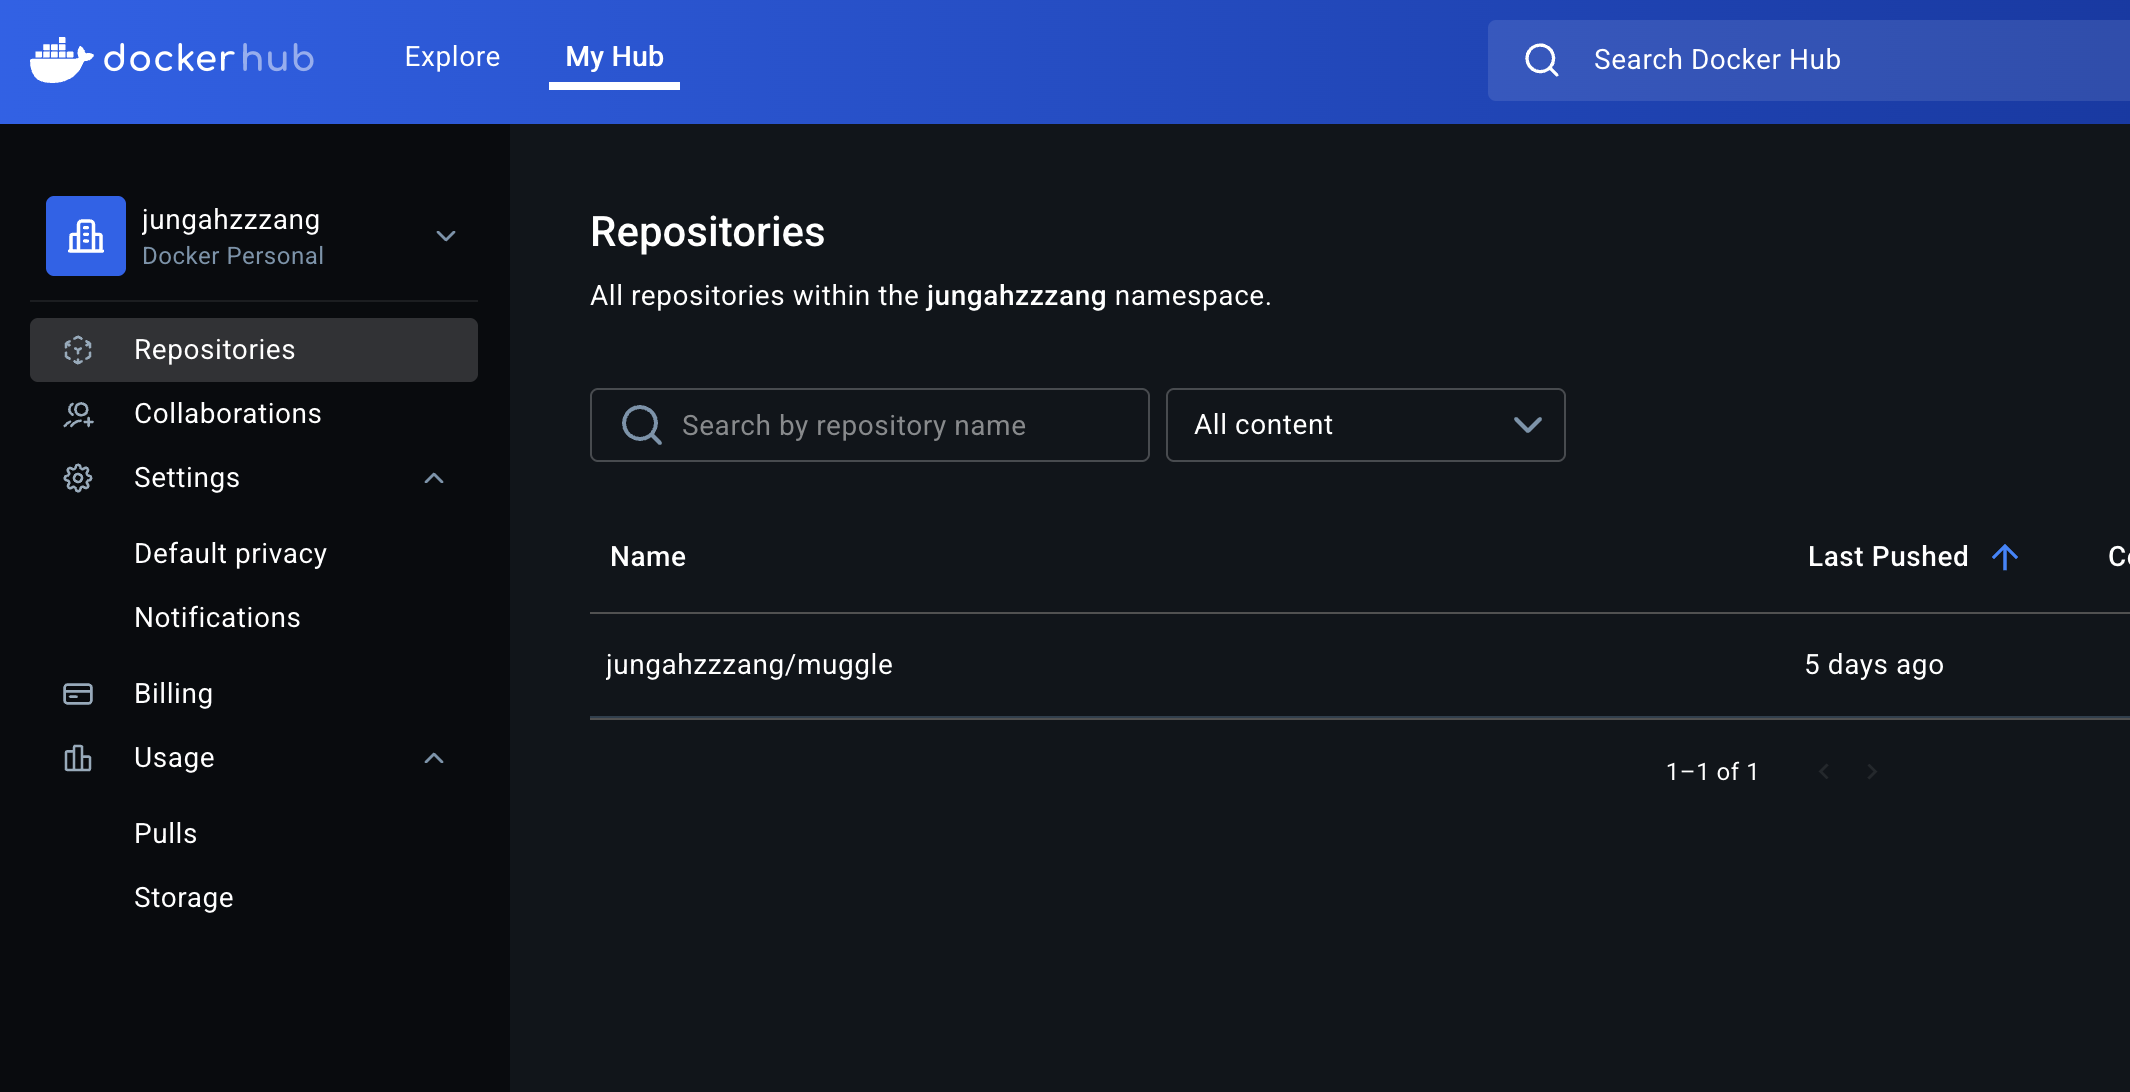Image resolution: width=2130 pixels, height=1092 pixels.
Task: Collapse the Settings section chevron
Action: click(434, 478)
